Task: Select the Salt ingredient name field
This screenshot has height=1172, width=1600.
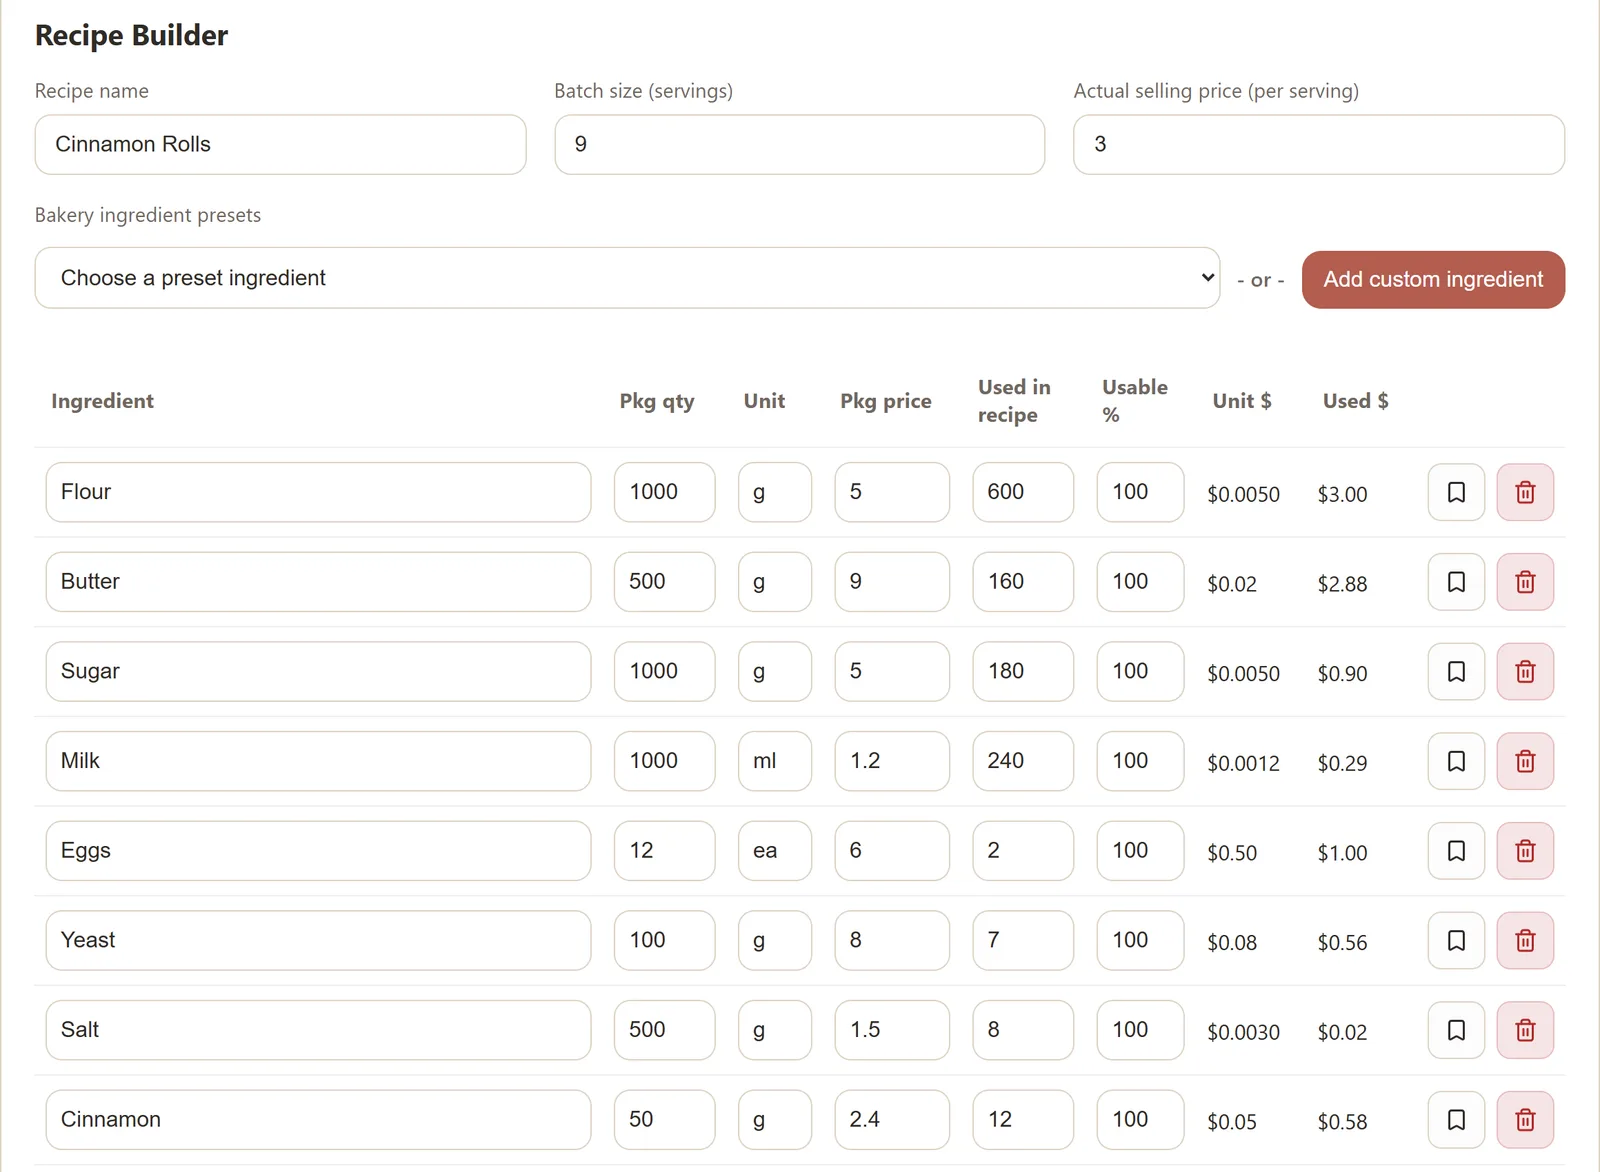Action: point(318,1030)
